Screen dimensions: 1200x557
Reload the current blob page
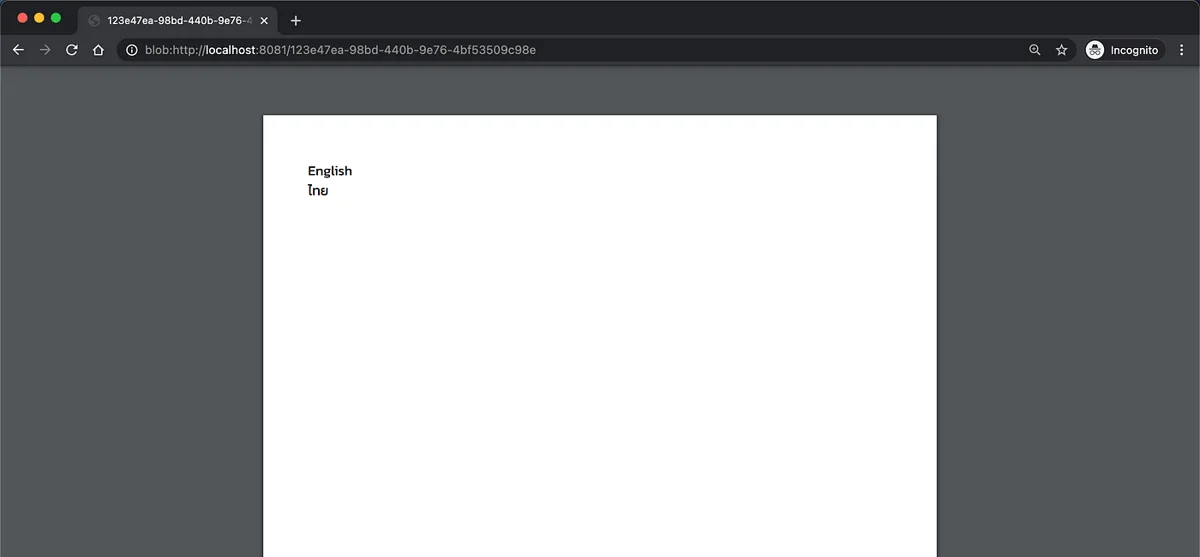pyautogui.click(x=72, y=50)
